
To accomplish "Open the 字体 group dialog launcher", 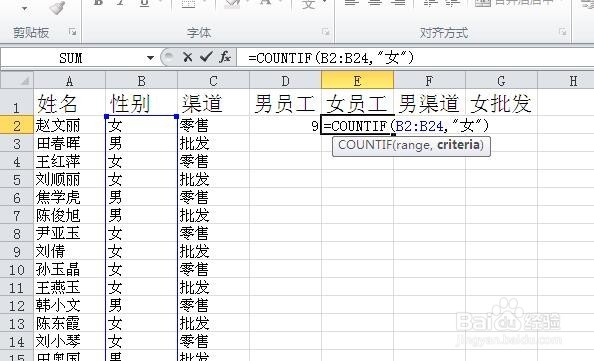I will [325, 32].
